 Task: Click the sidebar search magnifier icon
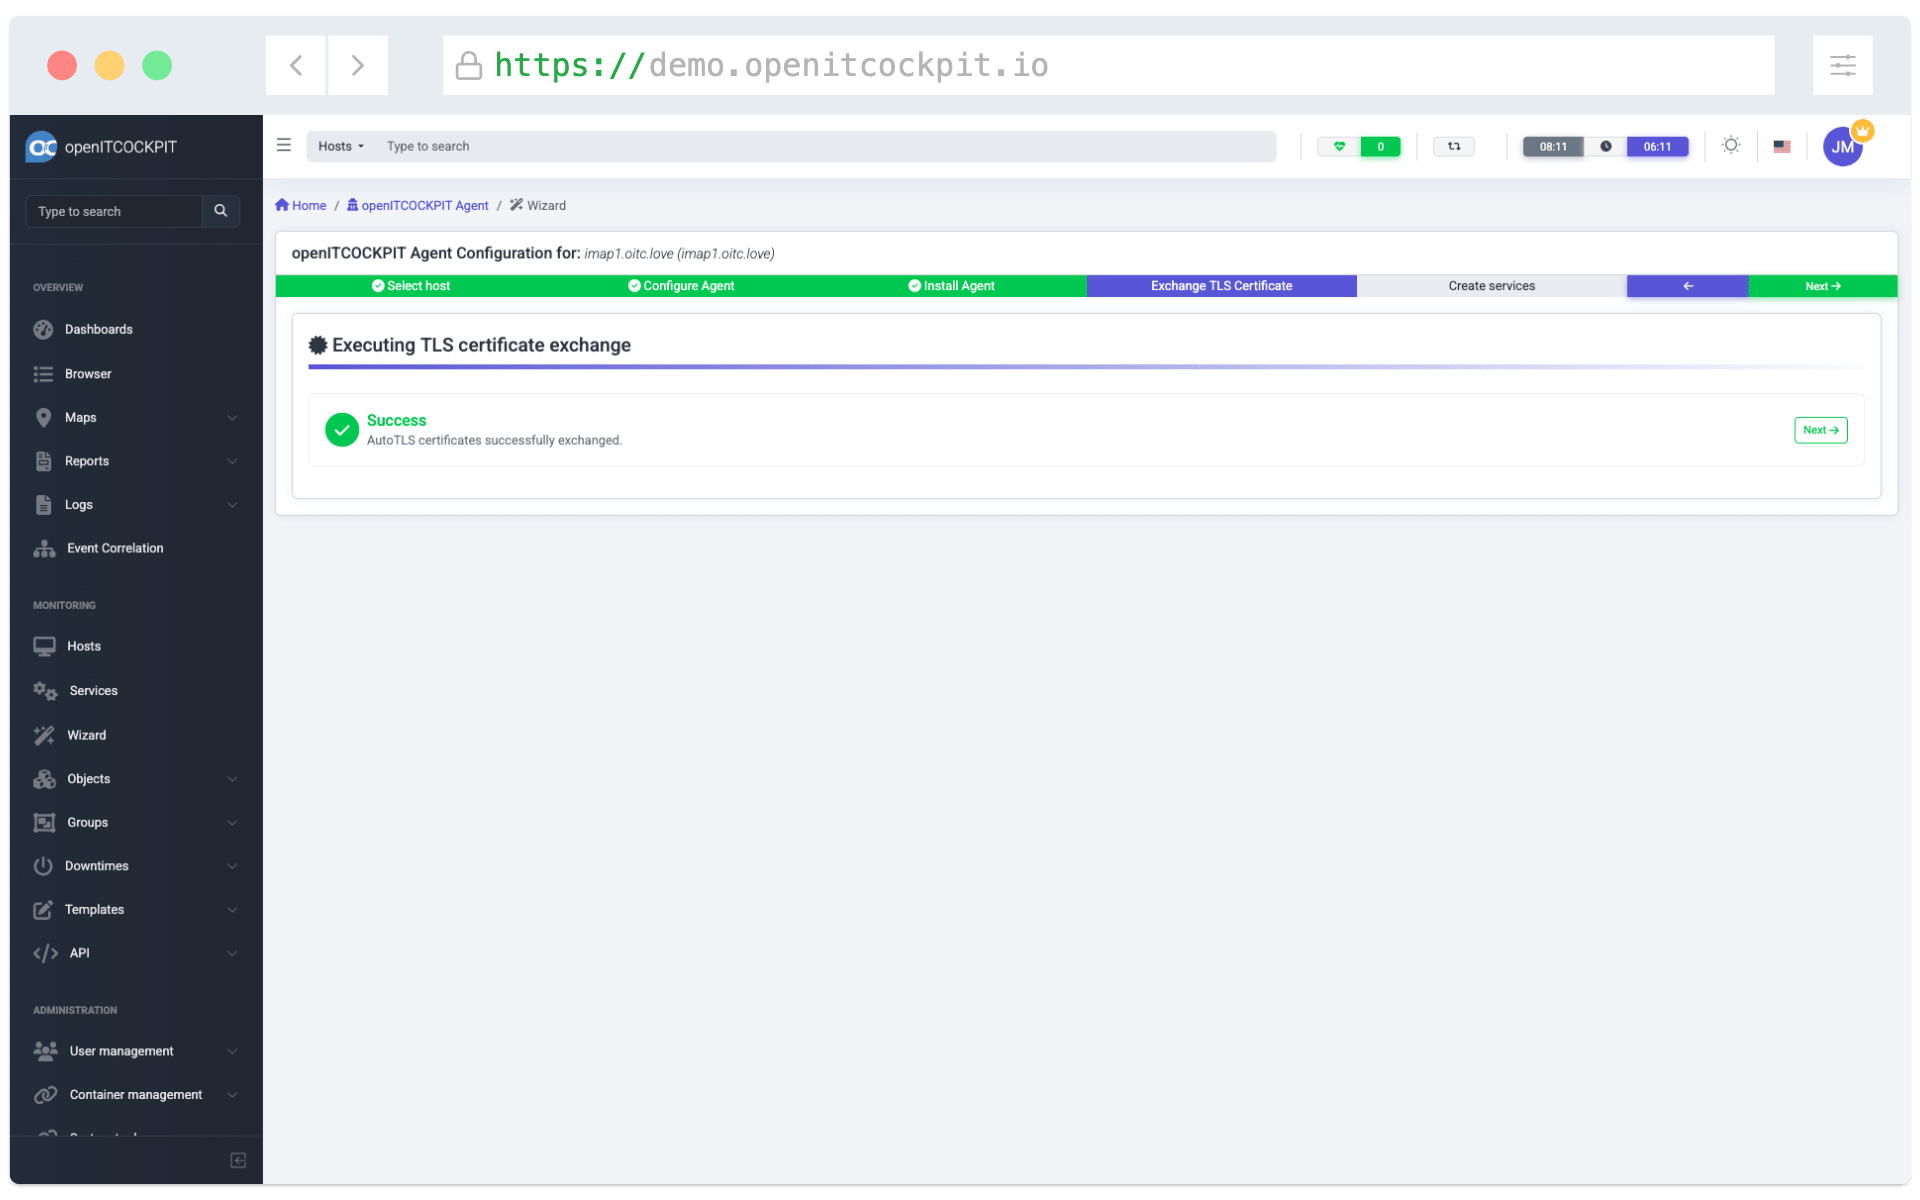point(221,211)
